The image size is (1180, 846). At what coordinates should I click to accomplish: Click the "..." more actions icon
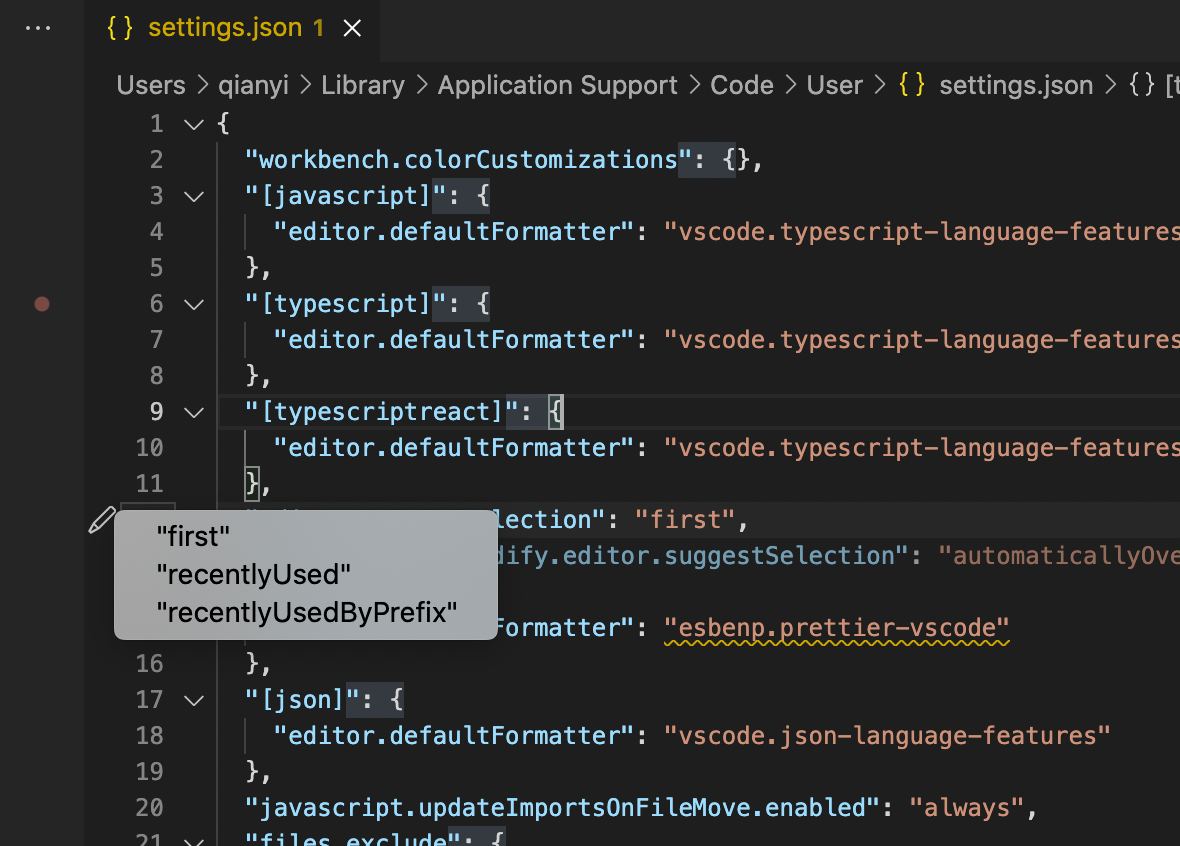tap(38, 27)
